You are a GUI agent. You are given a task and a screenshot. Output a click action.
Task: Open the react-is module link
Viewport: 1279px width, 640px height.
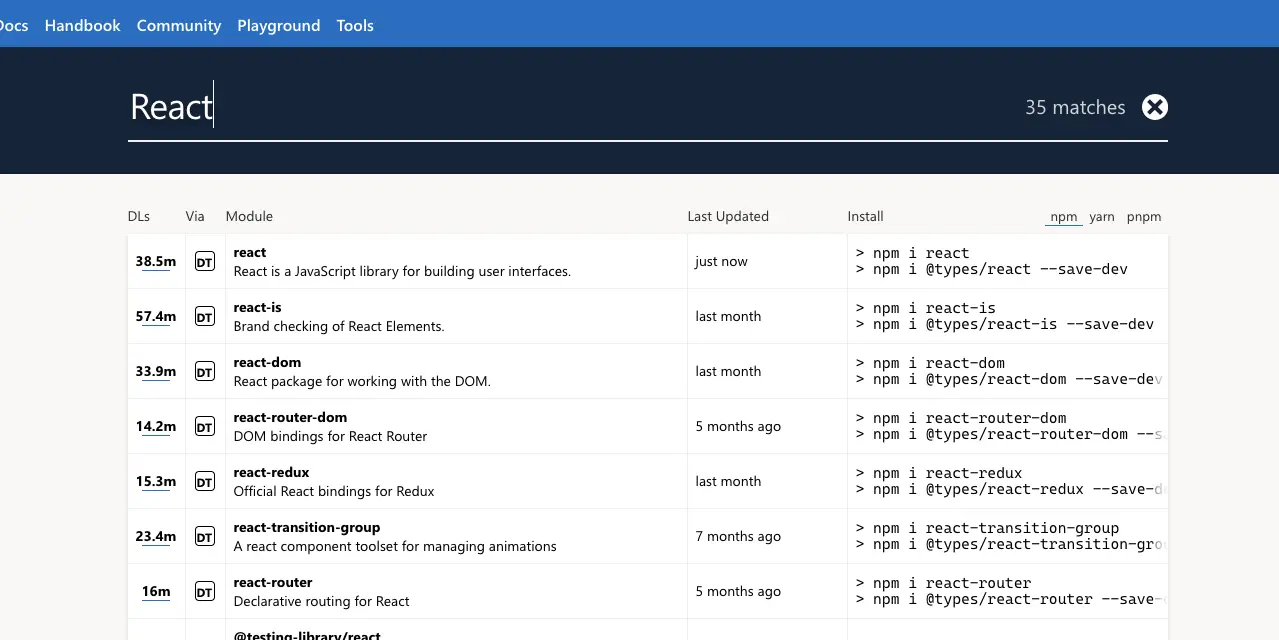coord(257,308)
